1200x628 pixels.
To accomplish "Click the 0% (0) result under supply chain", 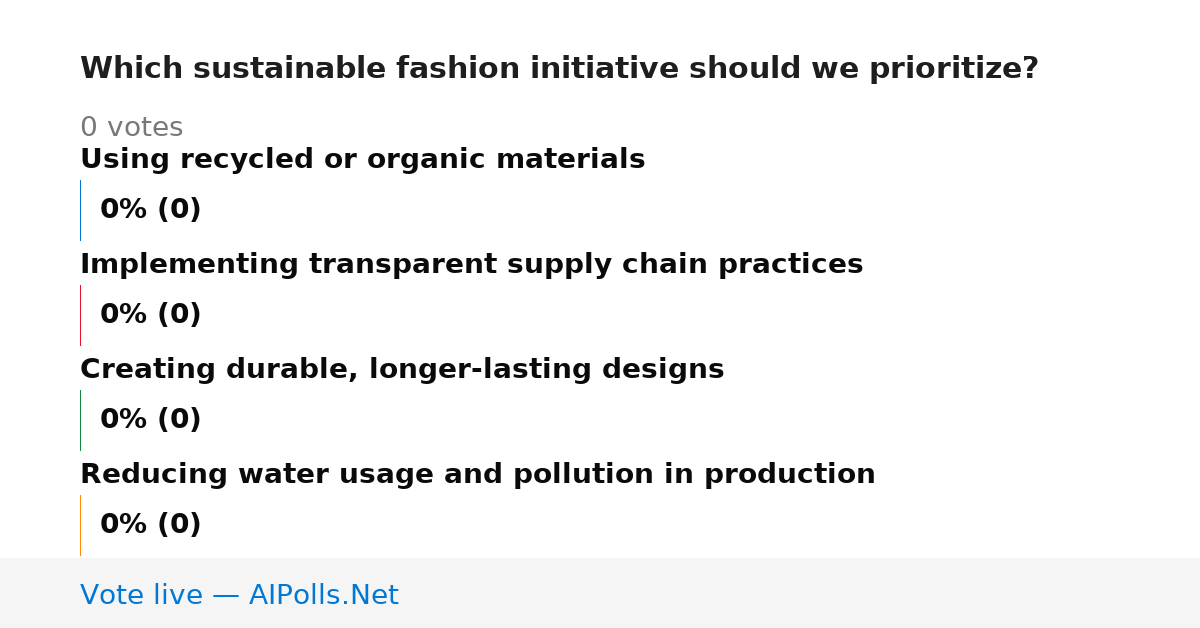I will tap(150, 315).
